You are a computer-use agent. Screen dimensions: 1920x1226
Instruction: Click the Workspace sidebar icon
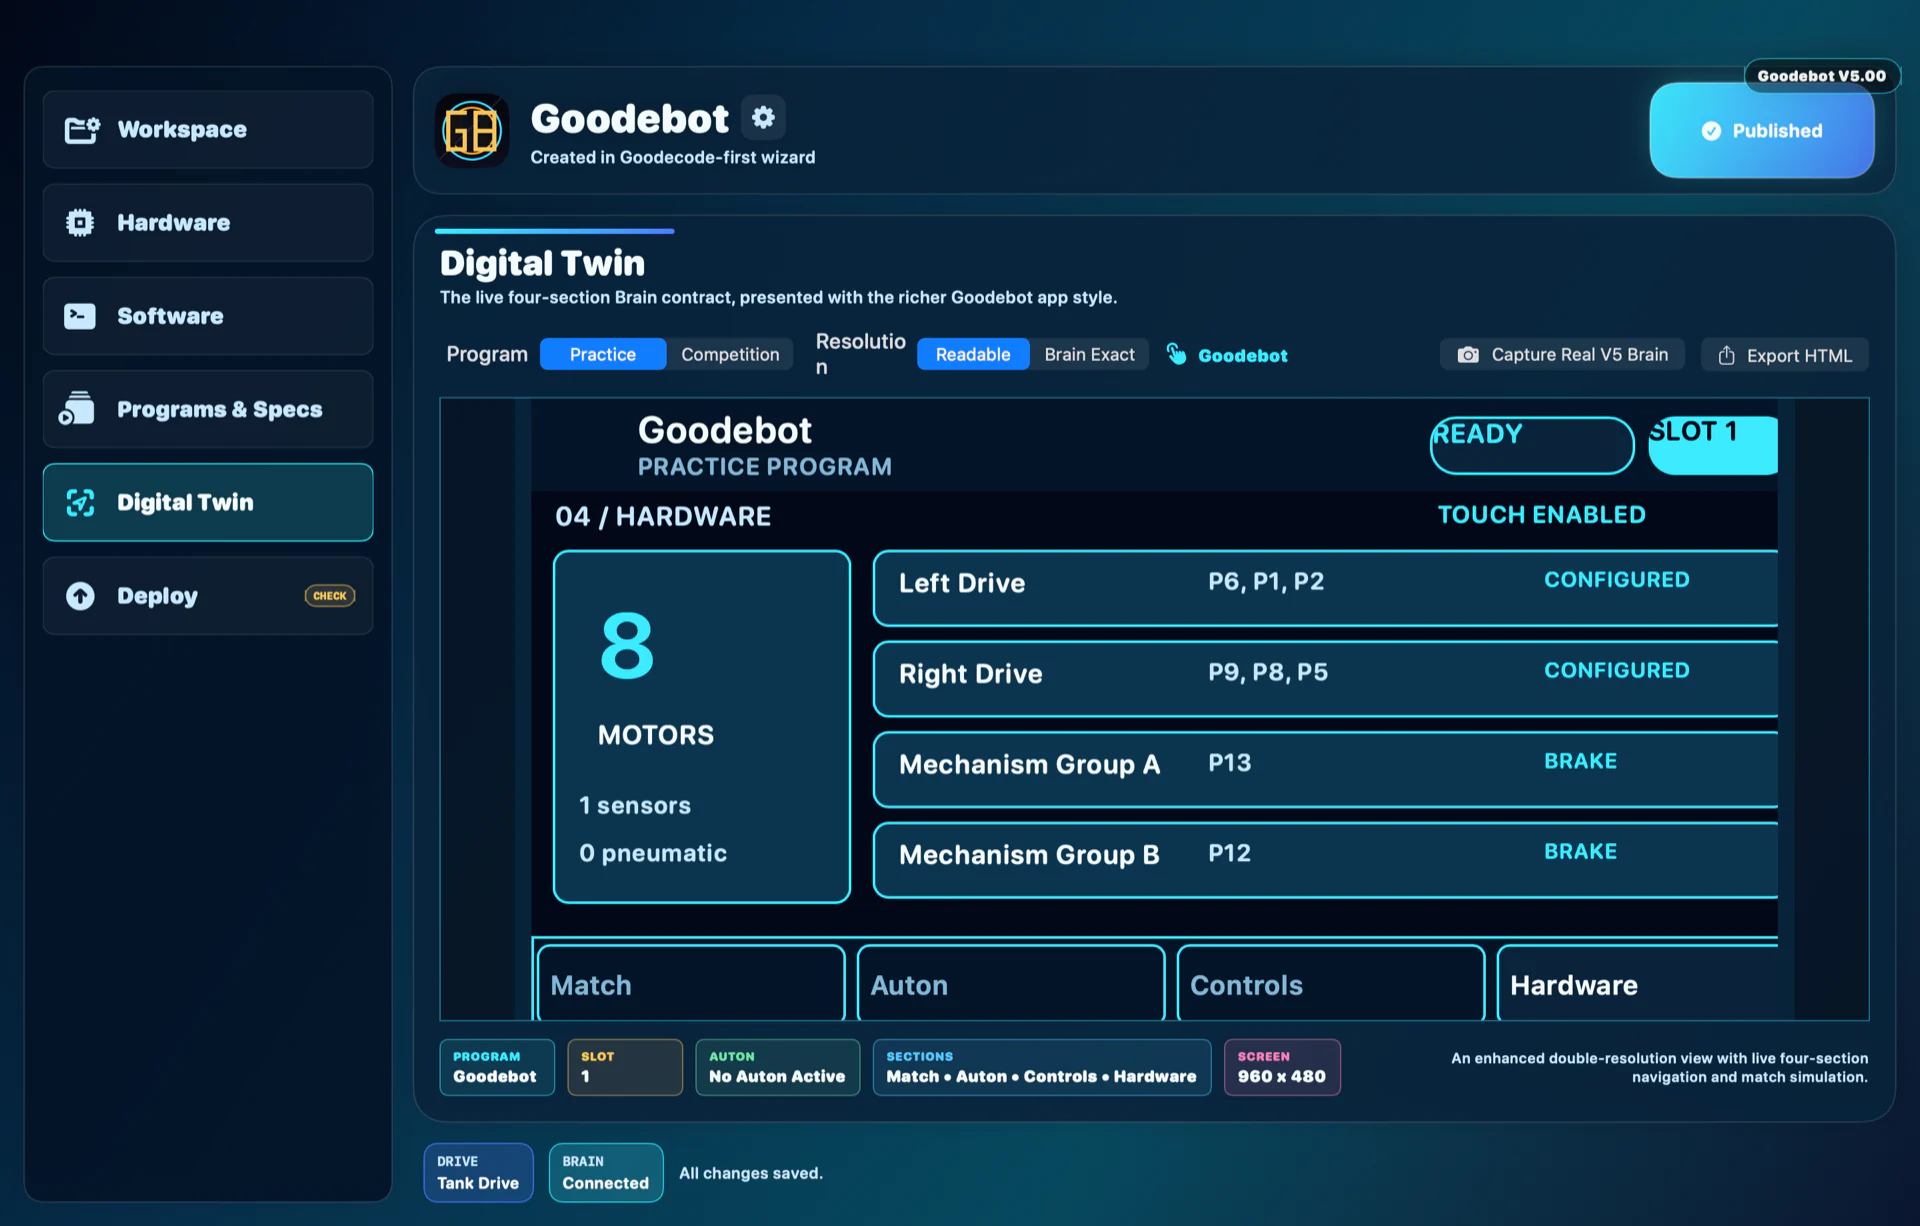click(x=82, y=130)
